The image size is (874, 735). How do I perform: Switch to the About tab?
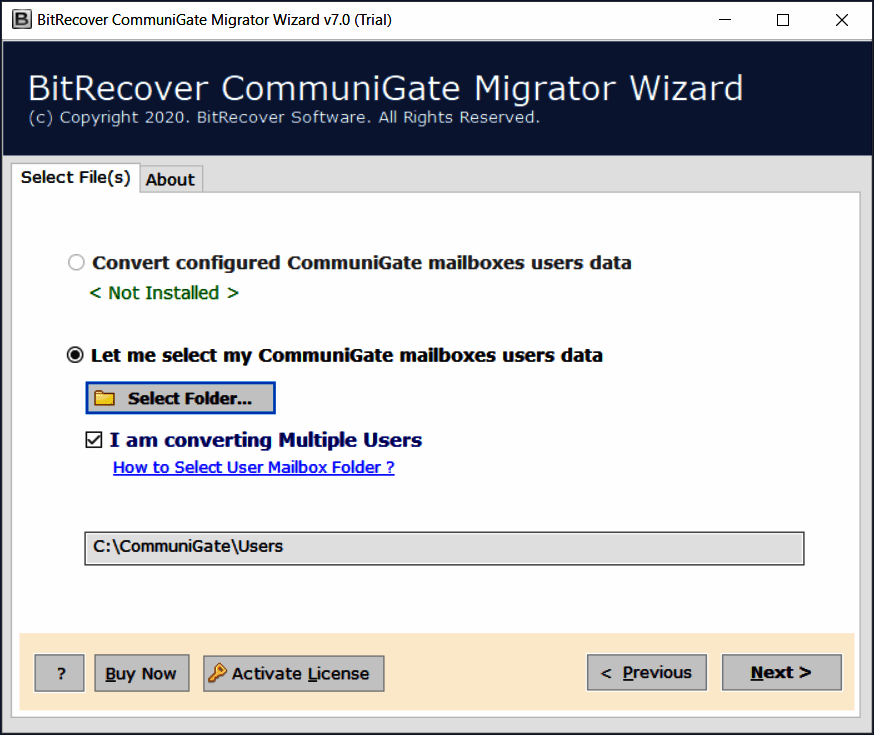click(170, 179)
